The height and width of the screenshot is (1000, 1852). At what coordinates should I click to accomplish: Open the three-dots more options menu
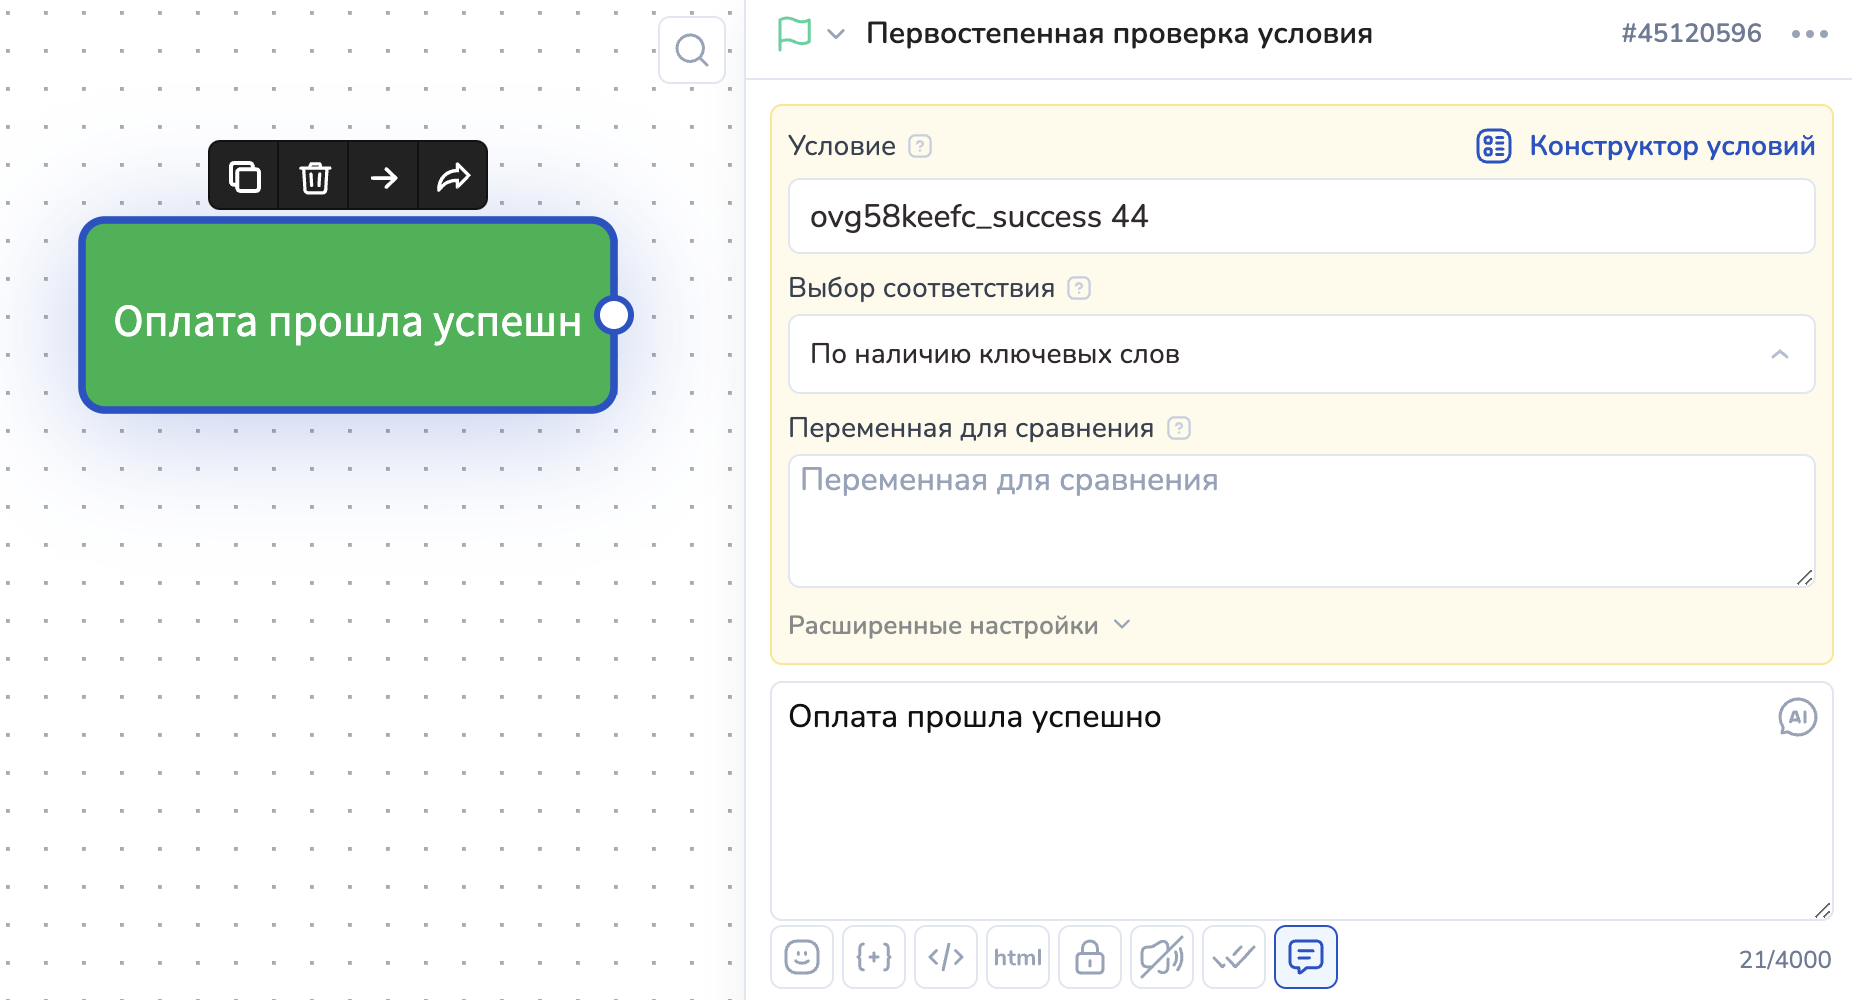[1809, 34]
